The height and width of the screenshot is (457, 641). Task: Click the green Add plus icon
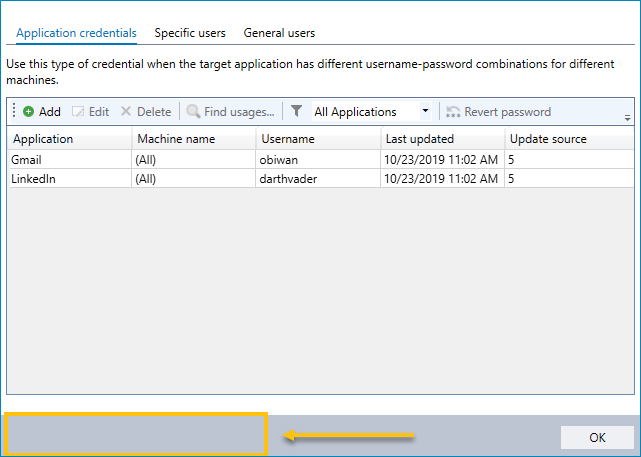28,111
